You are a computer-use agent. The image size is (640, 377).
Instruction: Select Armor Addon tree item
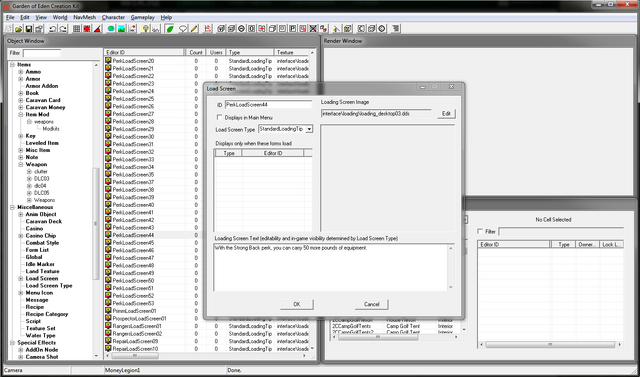42,86
